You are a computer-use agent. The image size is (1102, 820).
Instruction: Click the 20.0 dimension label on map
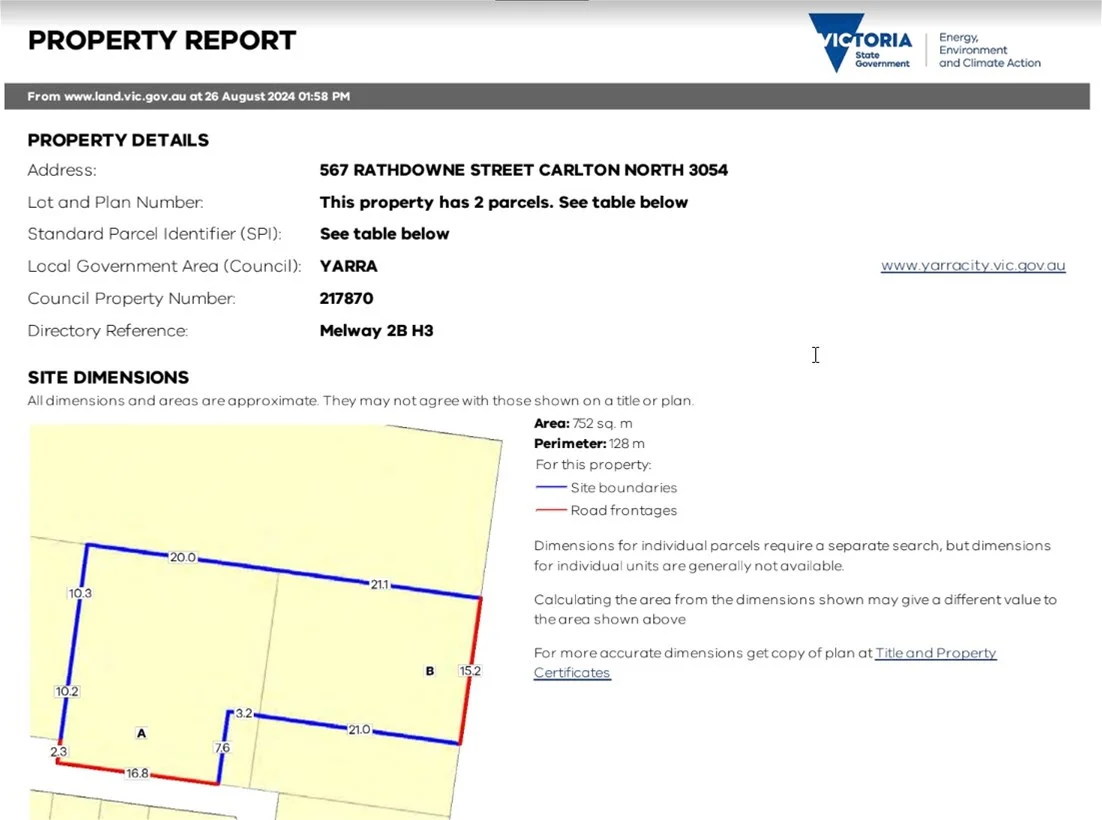coord(182,558)
